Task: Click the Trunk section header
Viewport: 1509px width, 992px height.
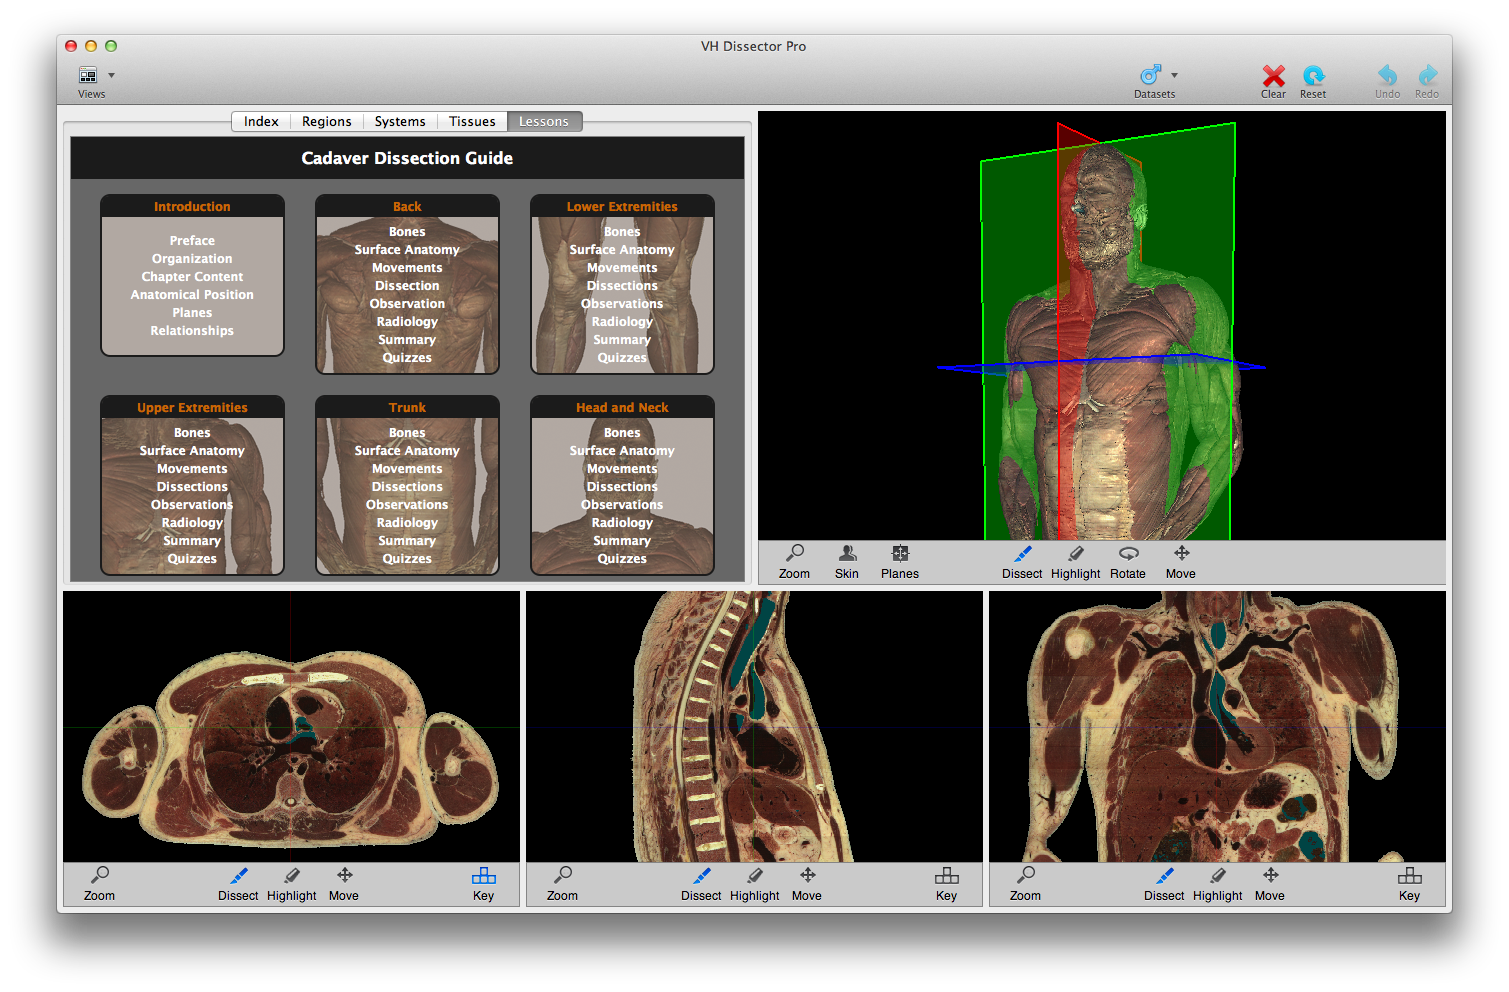Action: click(407, 408)
